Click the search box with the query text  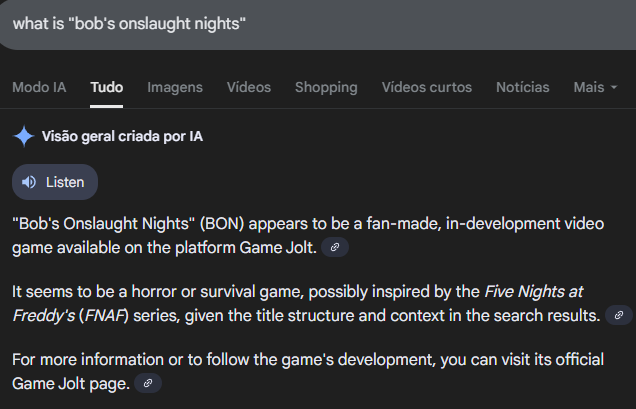tap(300, 23)
